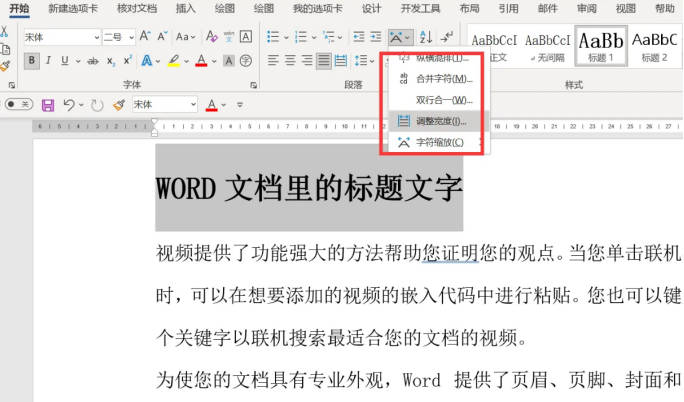Click the copy icon
The height and width of the screenshot is (402, 684).
5,49
